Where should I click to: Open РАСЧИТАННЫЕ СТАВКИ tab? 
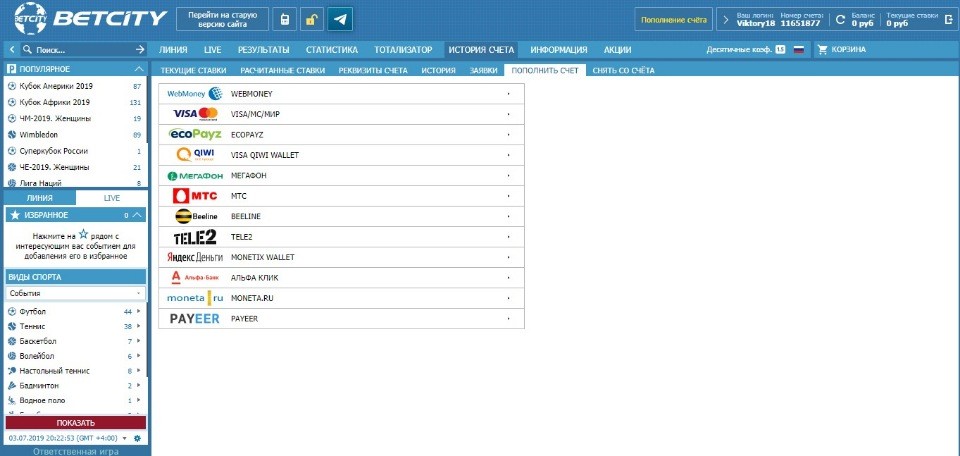coord(282,70)
